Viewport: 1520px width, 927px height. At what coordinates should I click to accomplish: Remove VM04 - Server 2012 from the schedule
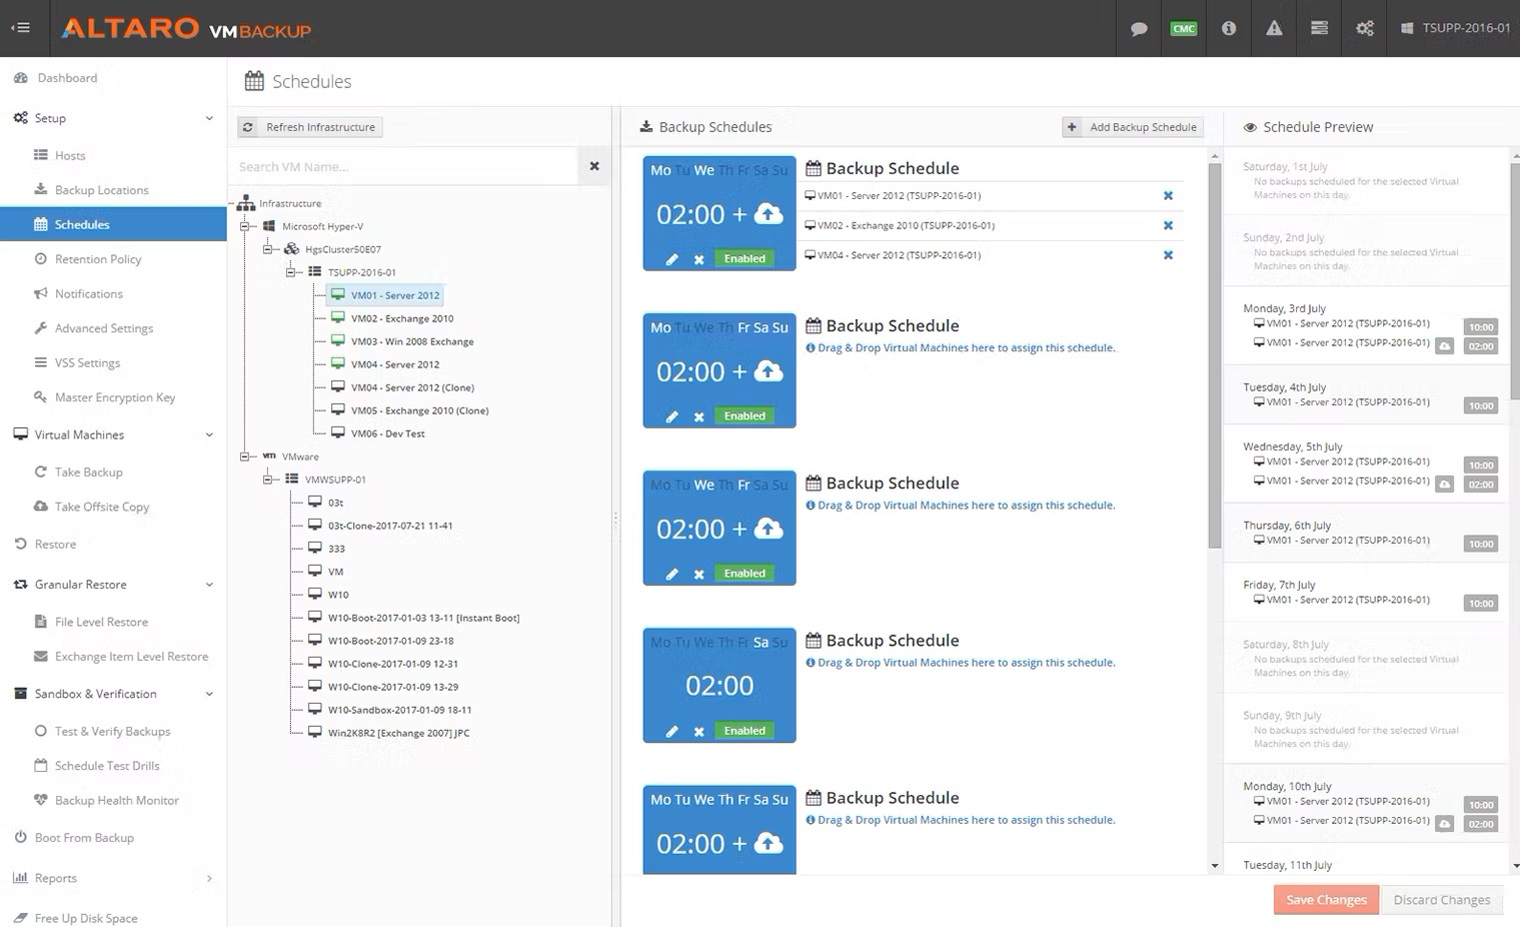[x=1168, y=255]
